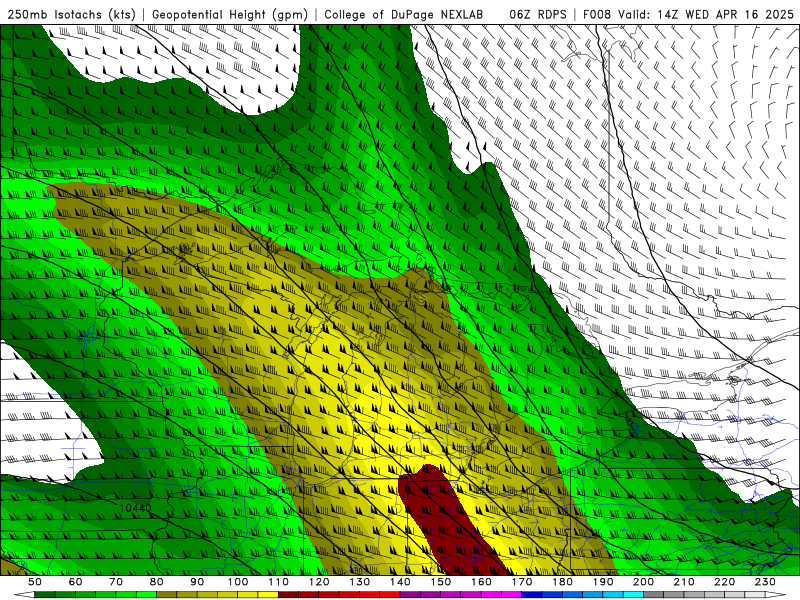Click the cyan swatch left of 200

click(x=633, y=595)
